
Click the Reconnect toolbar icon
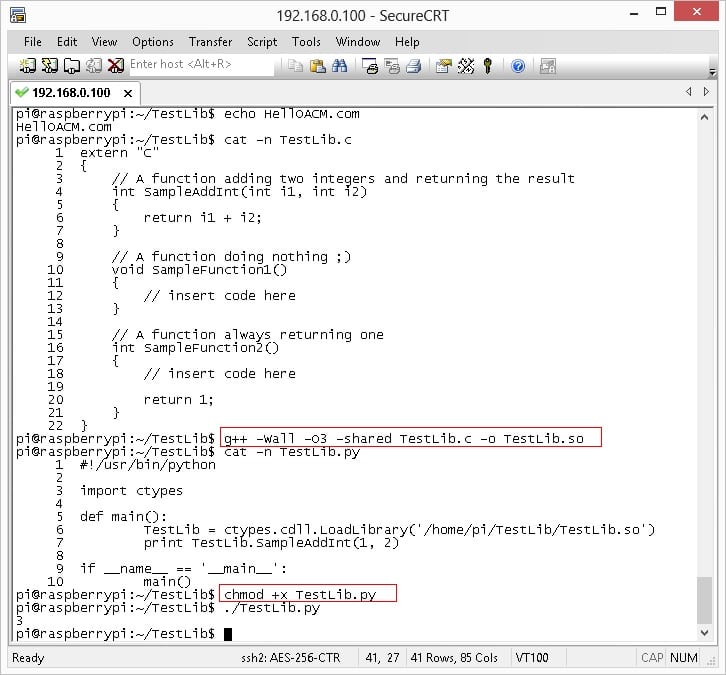tap(94, 66)
